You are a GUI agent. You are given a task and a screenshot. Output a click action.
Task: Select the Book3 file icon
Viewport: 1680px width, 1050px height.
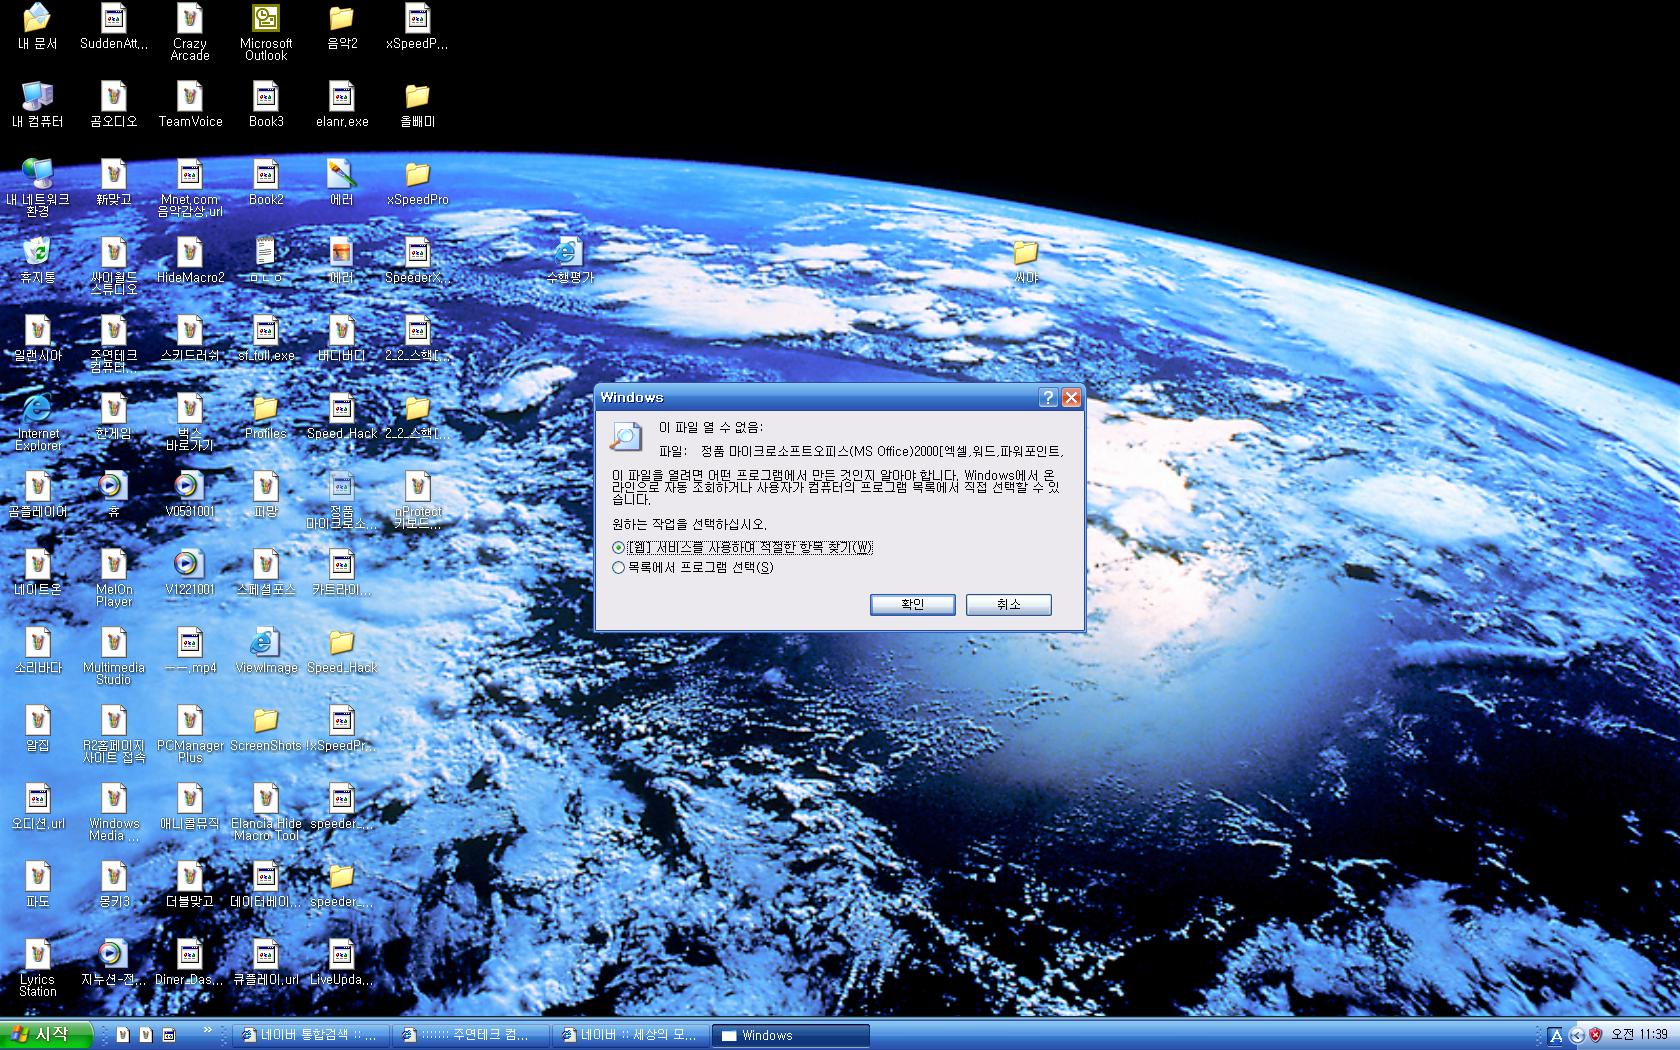click(265, 105)
